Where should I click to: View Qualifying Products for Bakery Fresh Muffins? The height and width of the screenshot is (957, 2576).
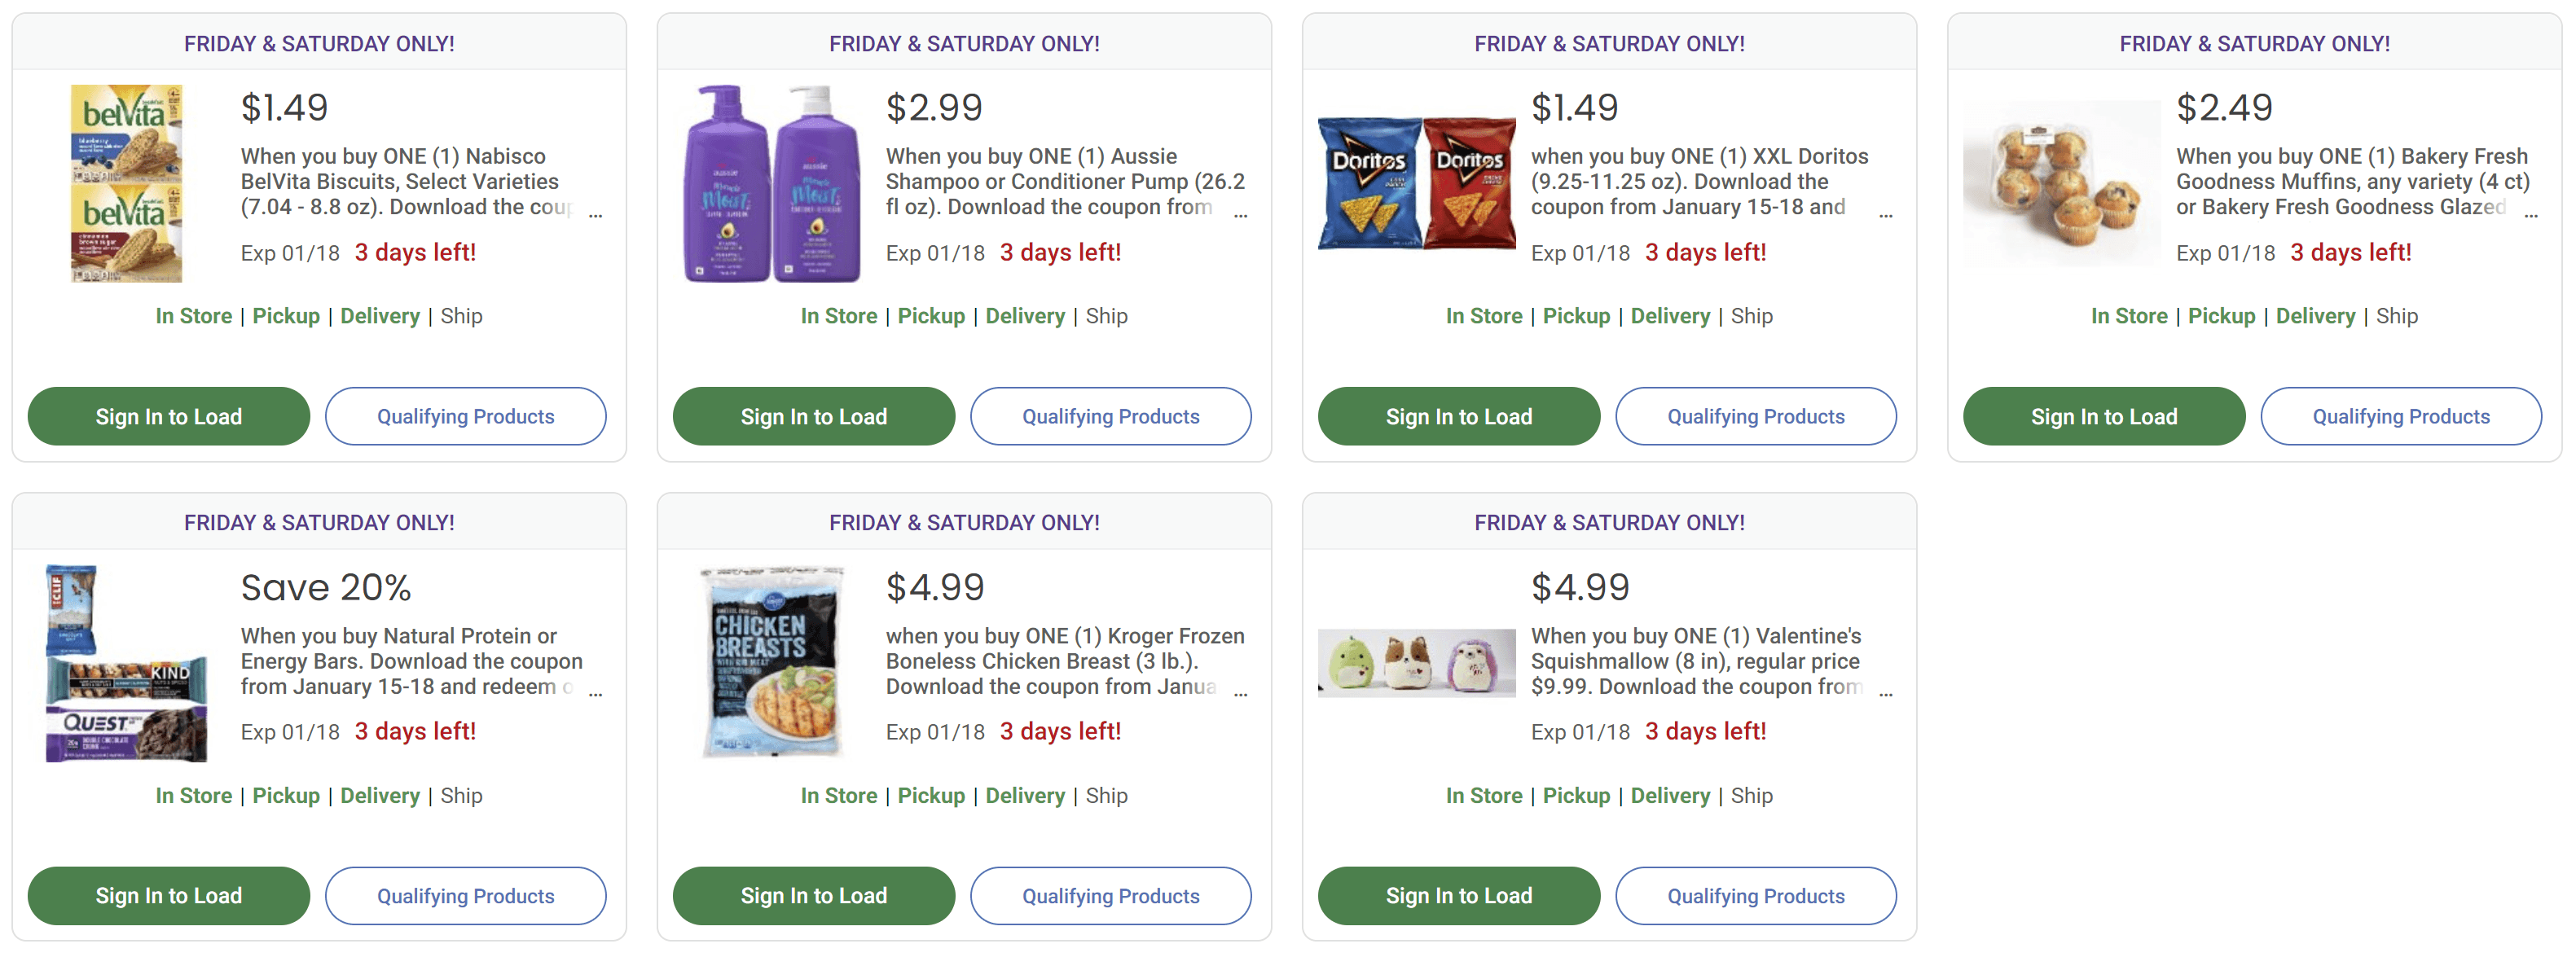(2400, 416)
